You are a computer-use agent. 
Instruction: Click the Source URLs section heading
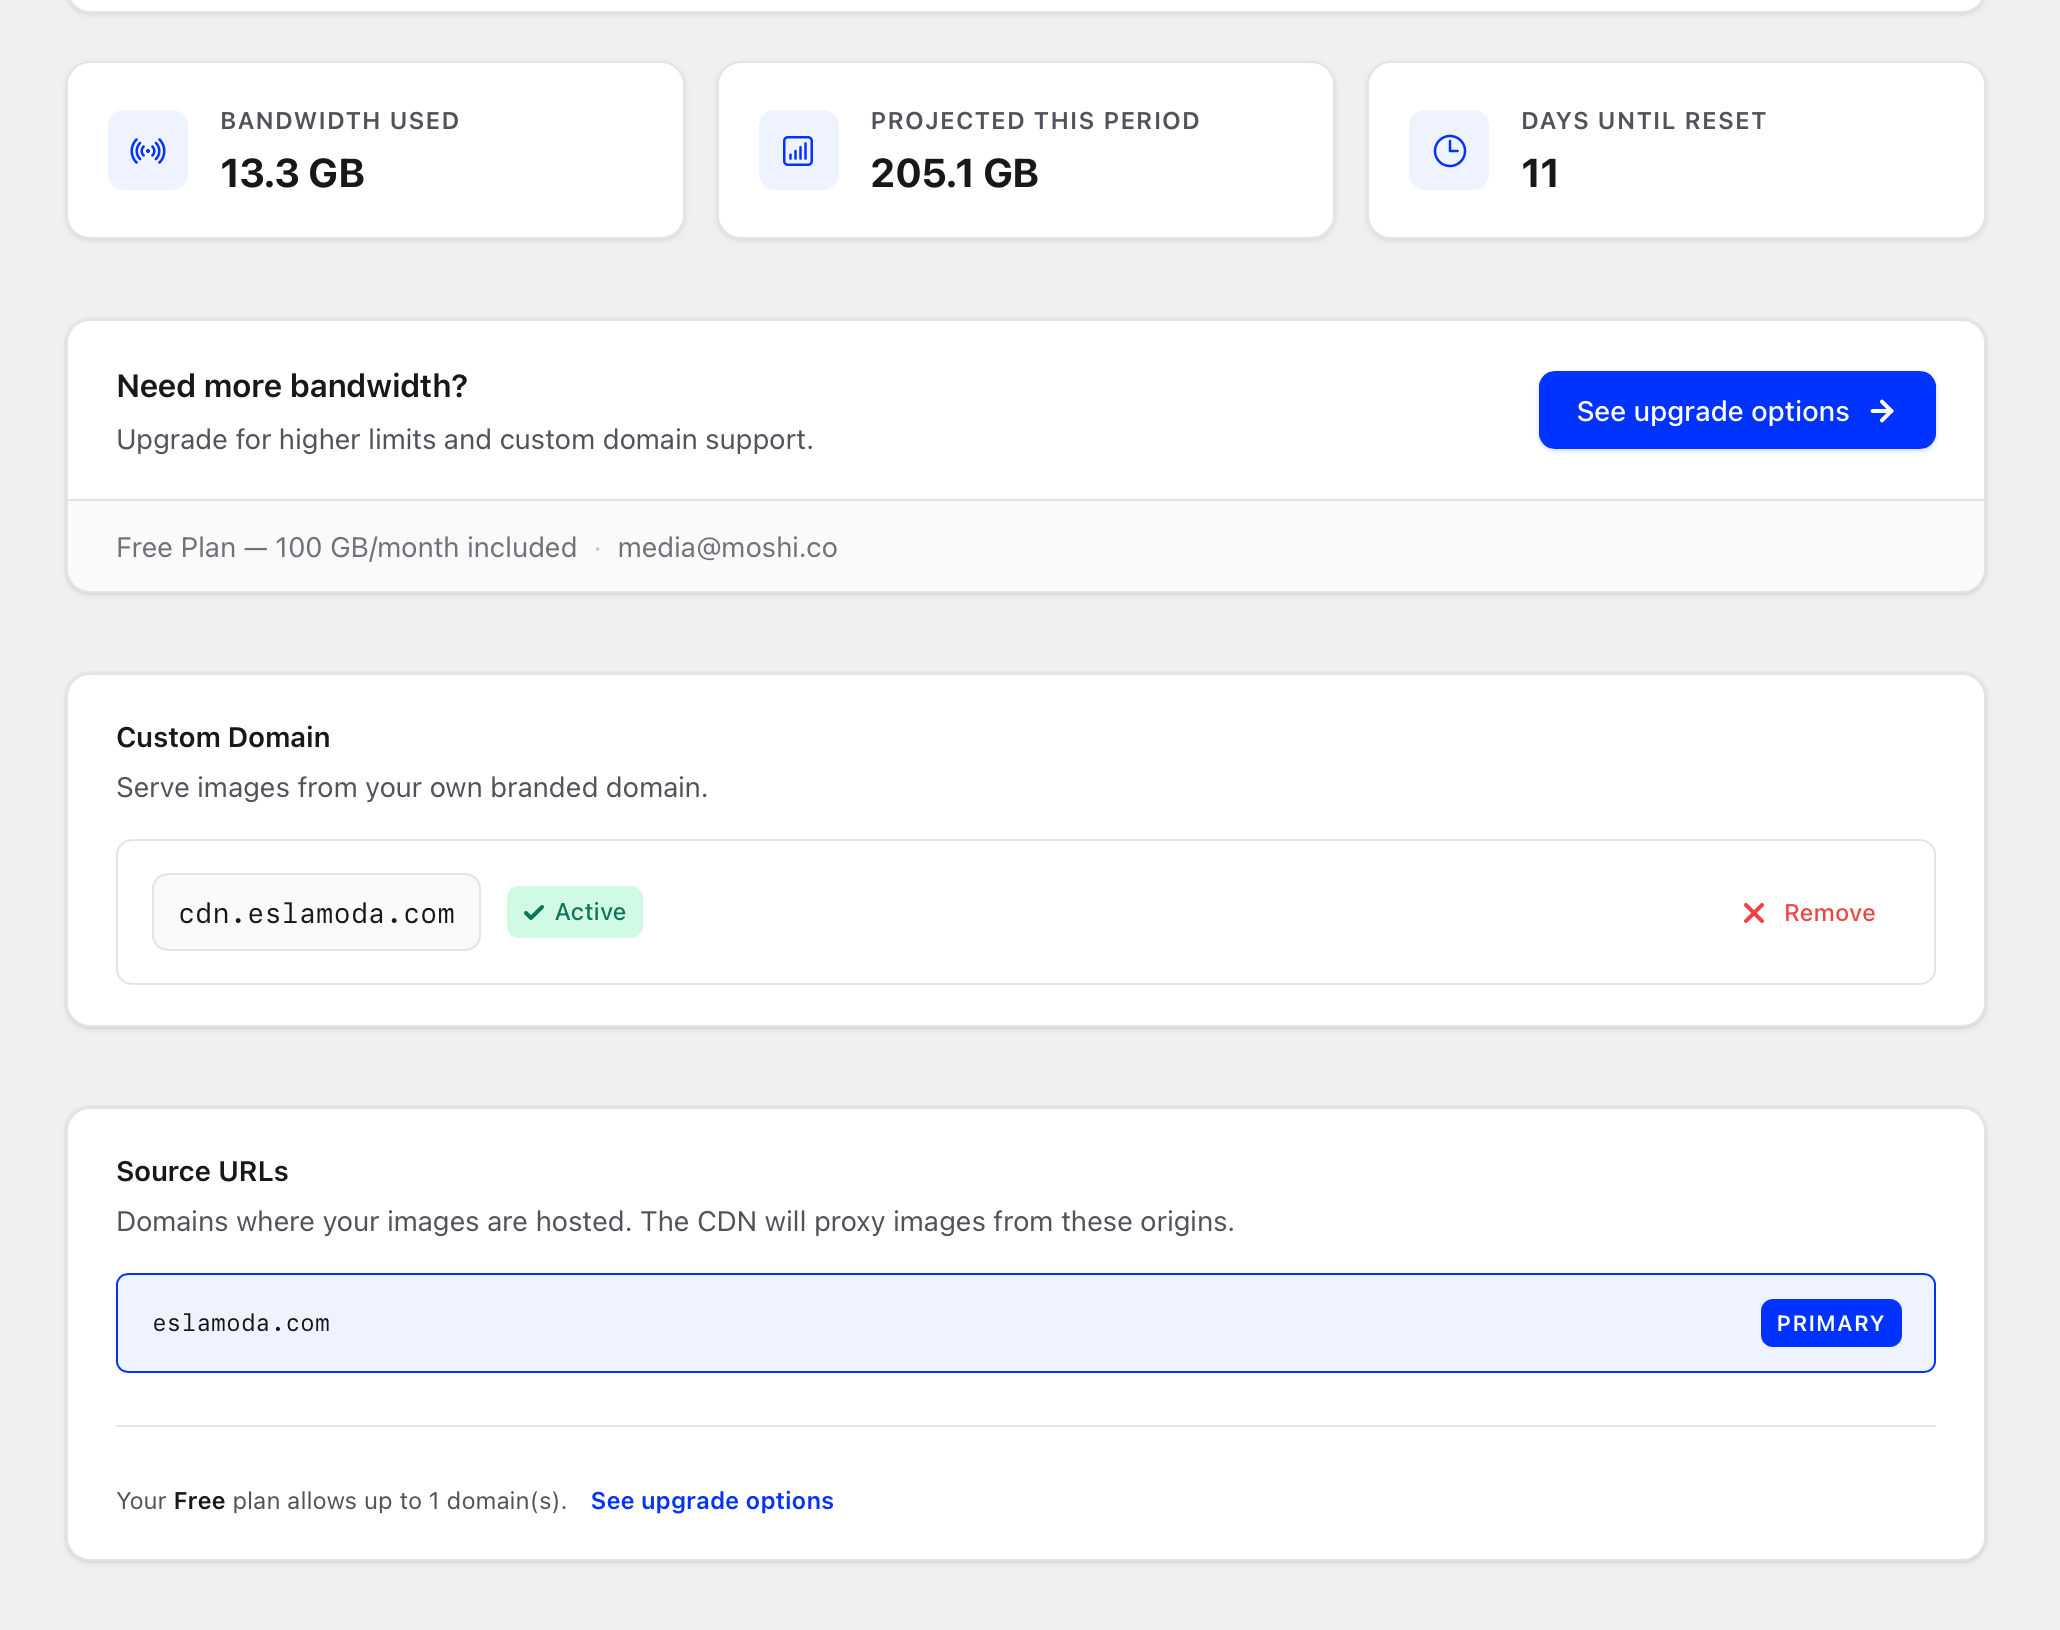point(202,1171)
